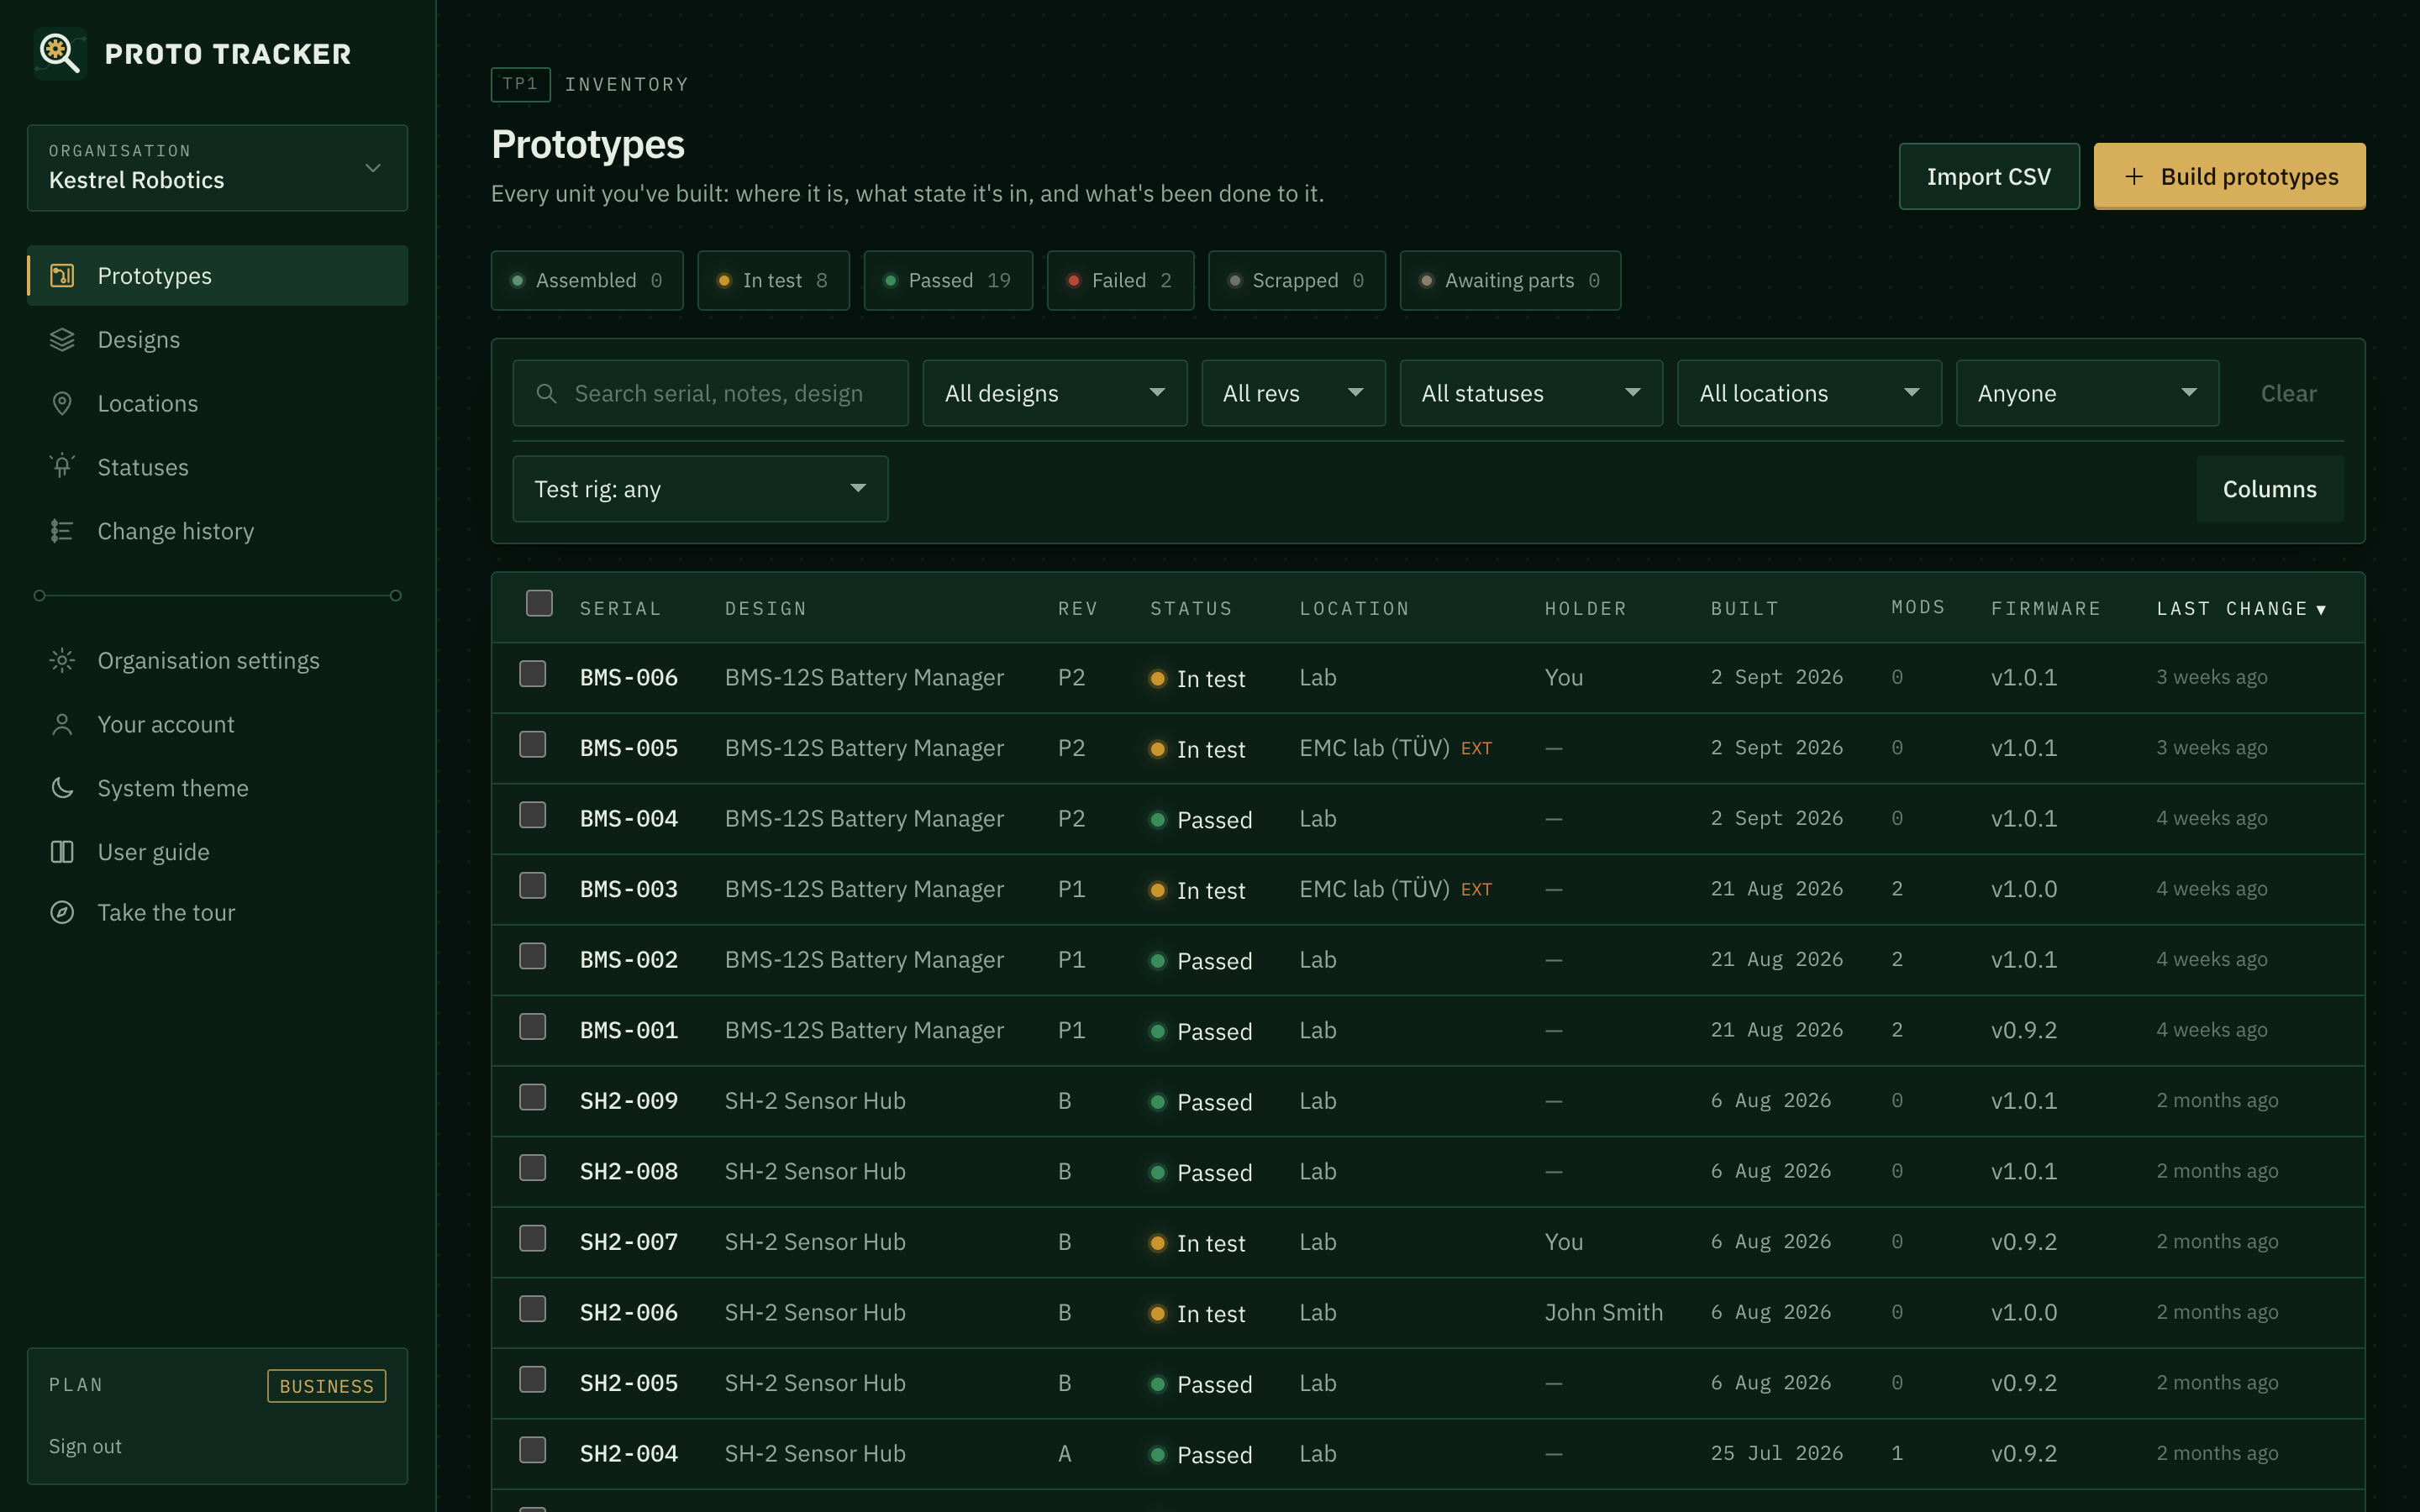Click the plus icon on Build prototypes
Image resolution: width=2420 pixels, height=1512 pixels.
pyautogui.click(x=2134, y=177)
